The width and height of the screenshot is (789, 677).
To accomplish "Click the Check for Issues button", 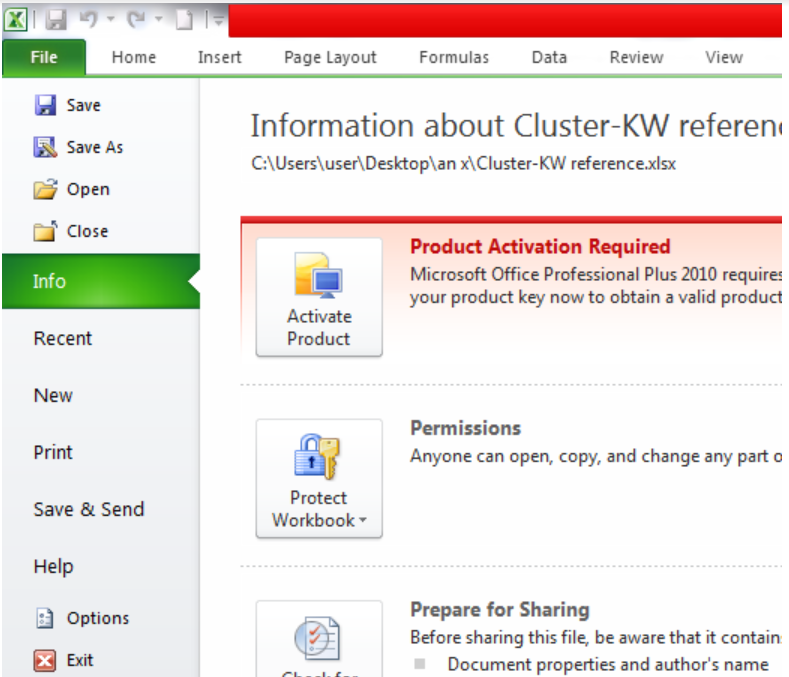I will pos(319,639).
